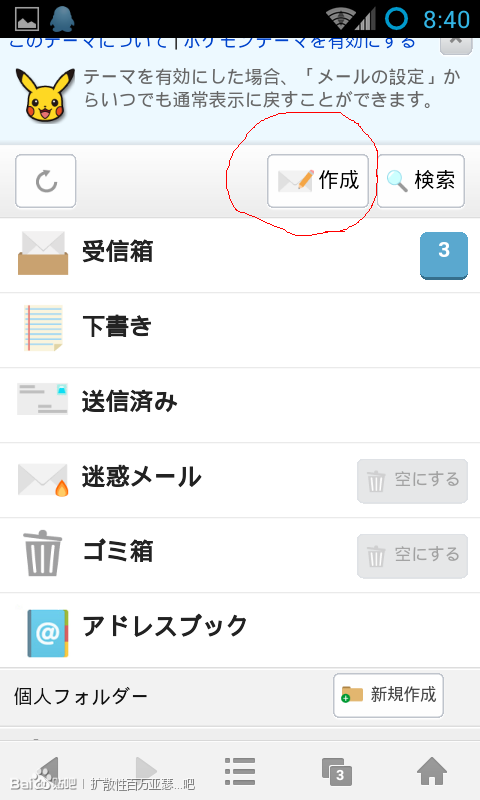Open the アドレスブック address book icon
The width and height of the screenshot is (480, 800).
click(47, 633)
